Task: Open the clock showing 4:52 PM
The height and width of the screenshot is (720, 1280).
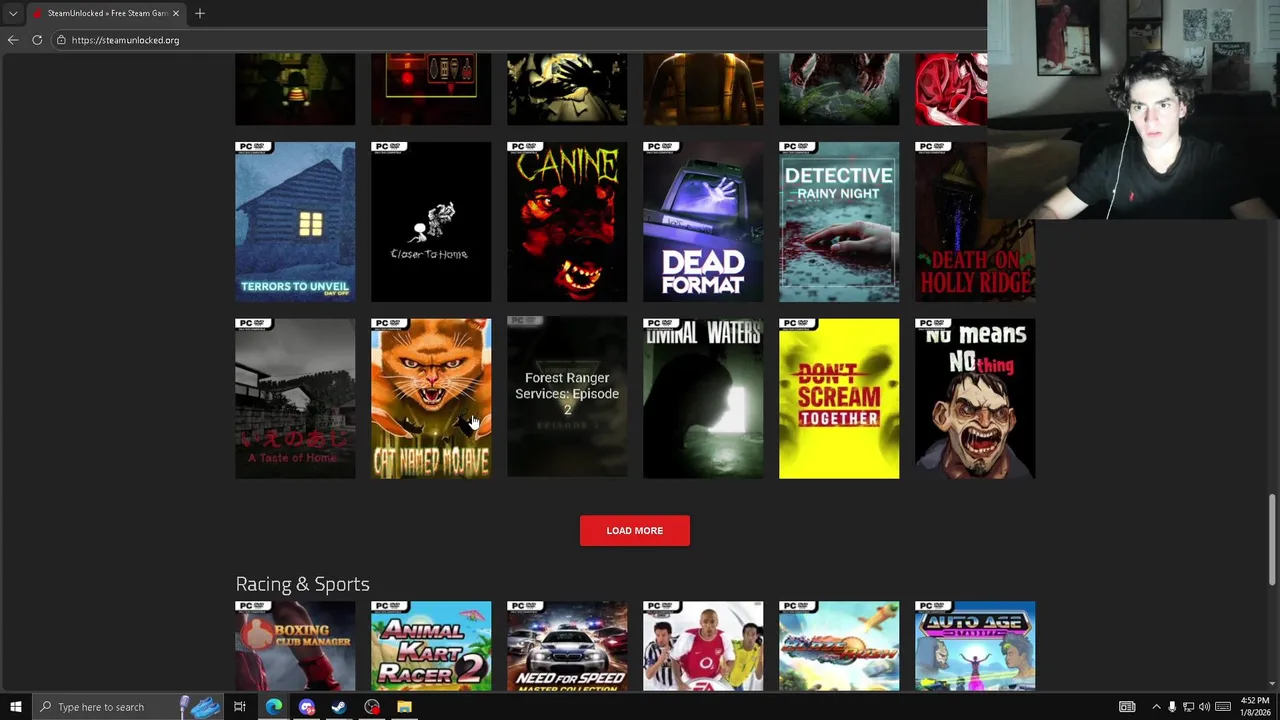Action: click(x=1254, y=707)
